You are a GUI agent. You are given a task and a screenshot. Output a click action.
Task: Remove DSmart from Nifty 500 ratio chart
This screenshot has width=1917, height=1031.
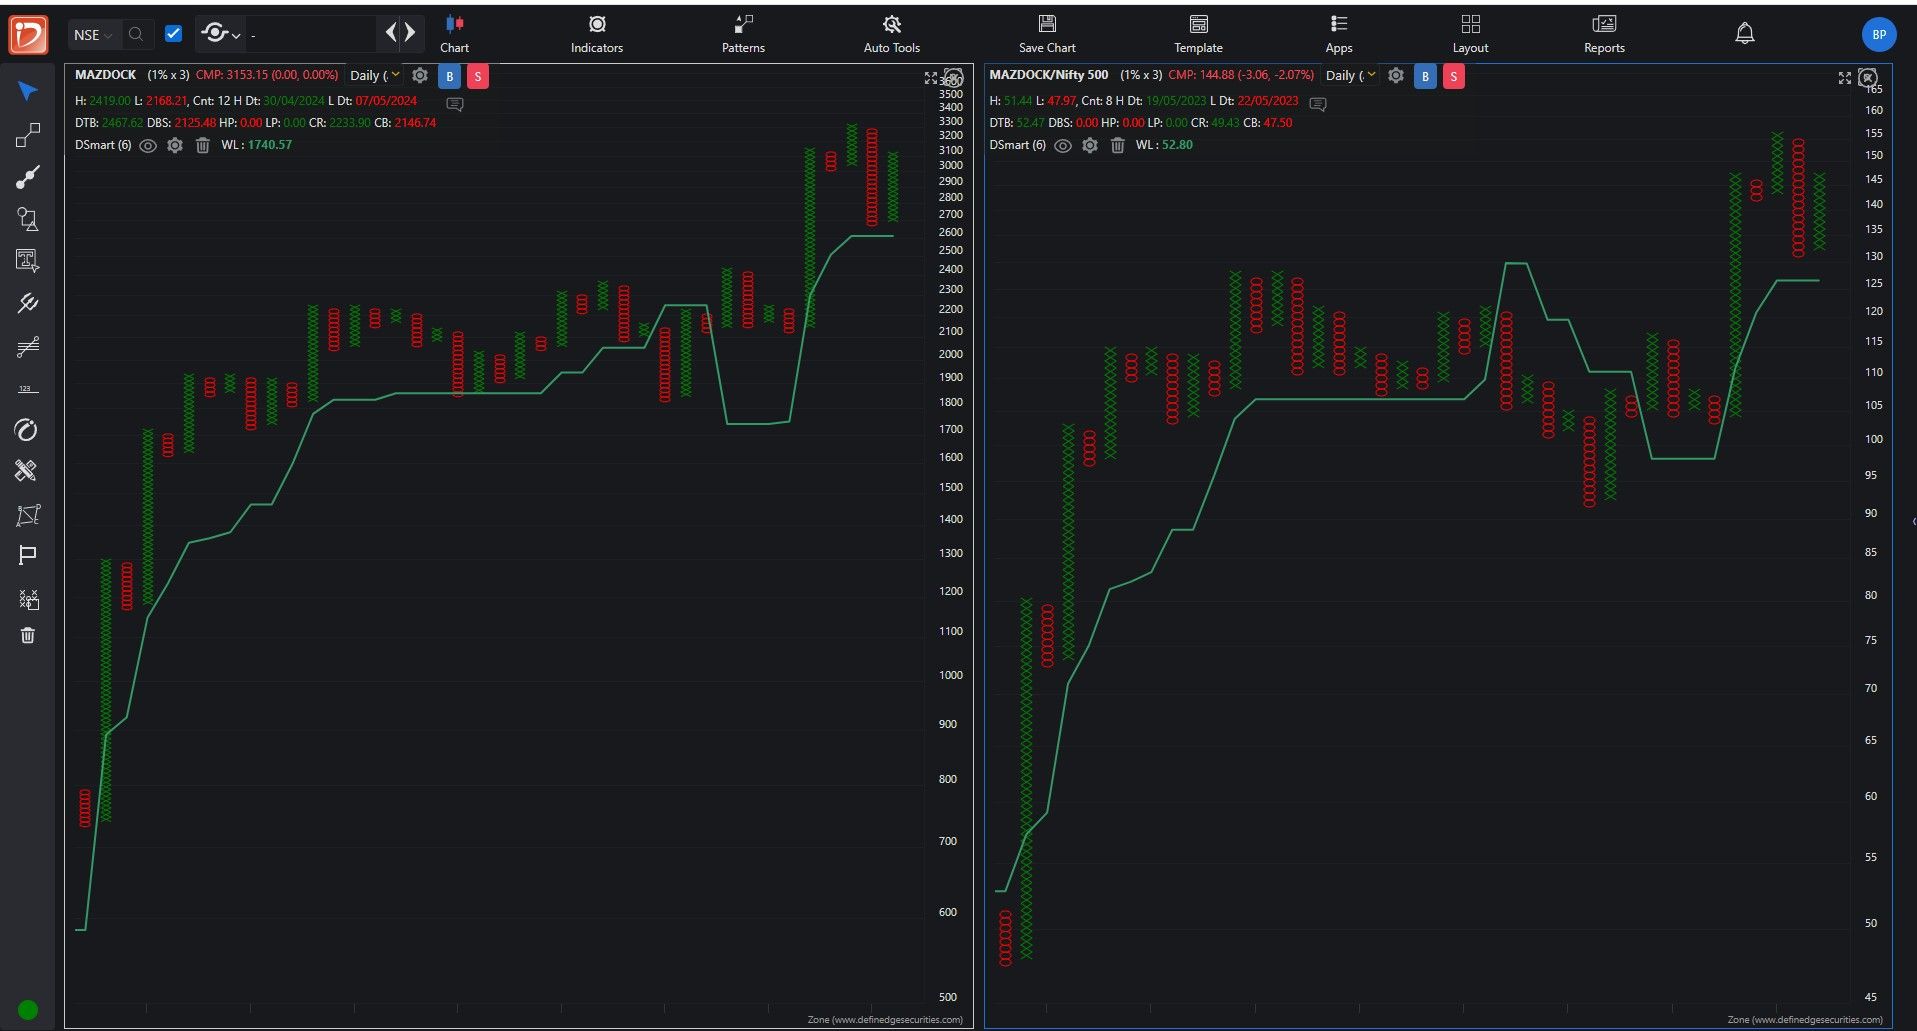coord(1117,145)
